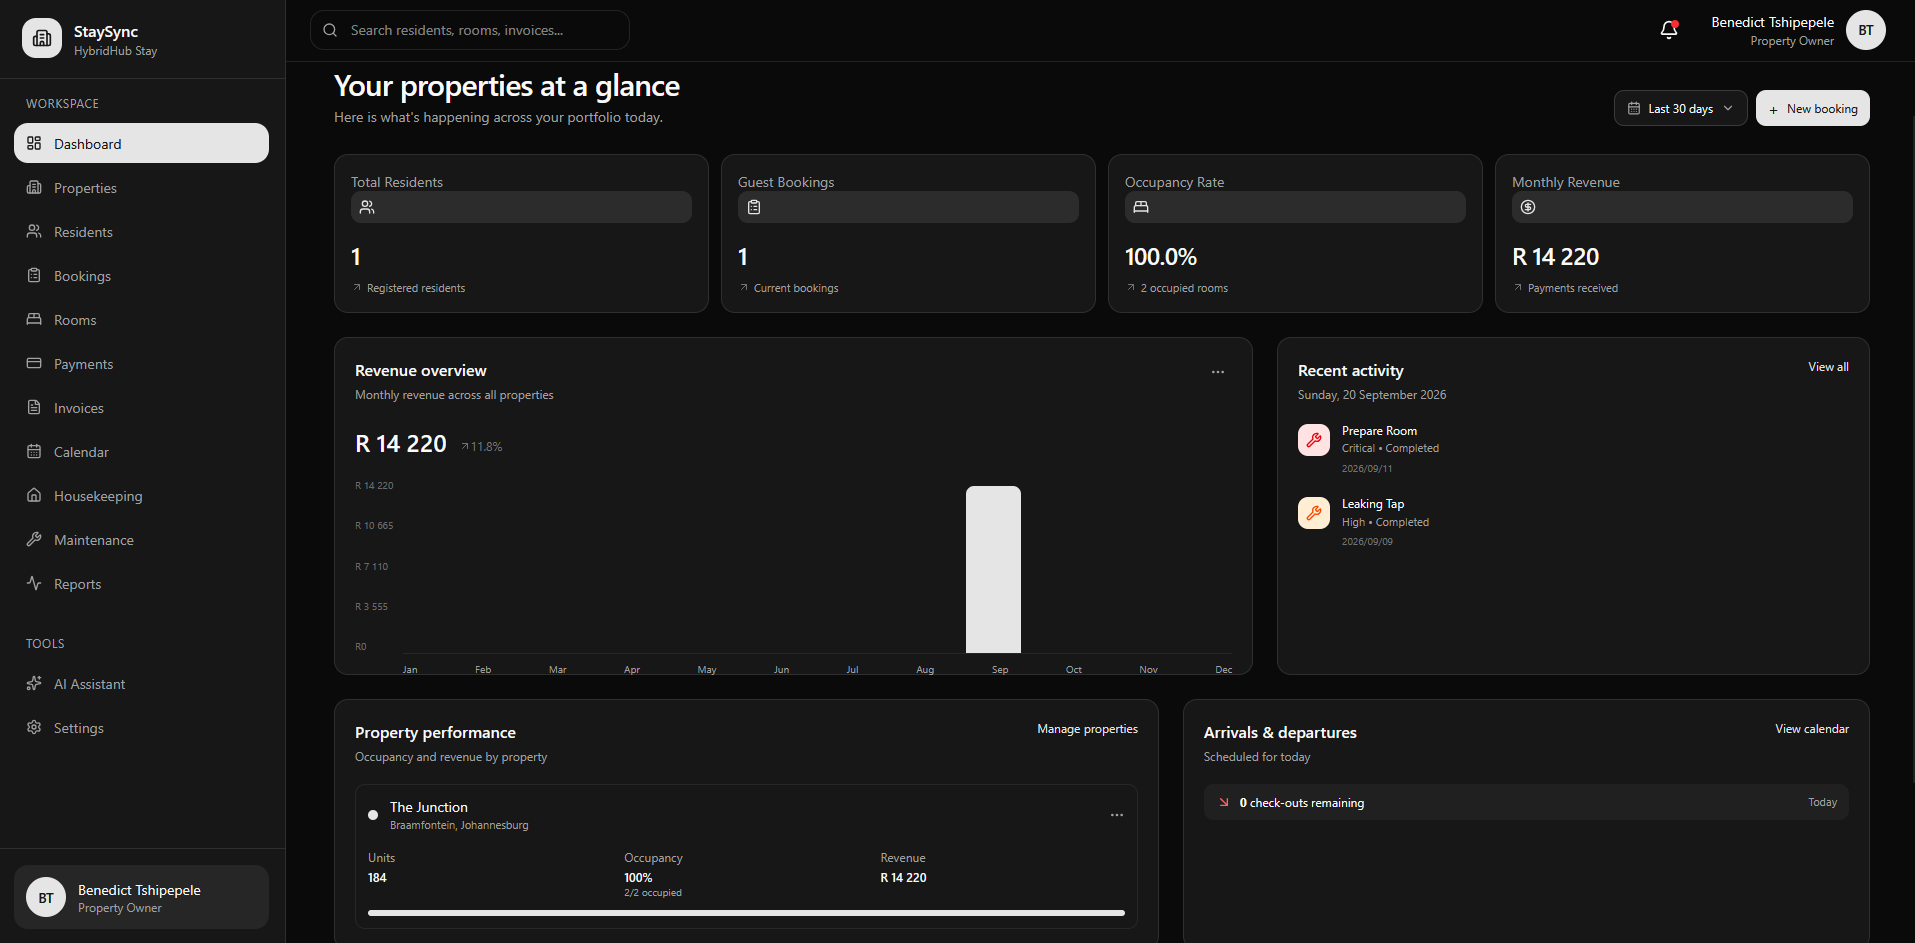The image size is (1915, 943).
Task: Click The Junction occupancy progress bar
Action: (746, 913)
